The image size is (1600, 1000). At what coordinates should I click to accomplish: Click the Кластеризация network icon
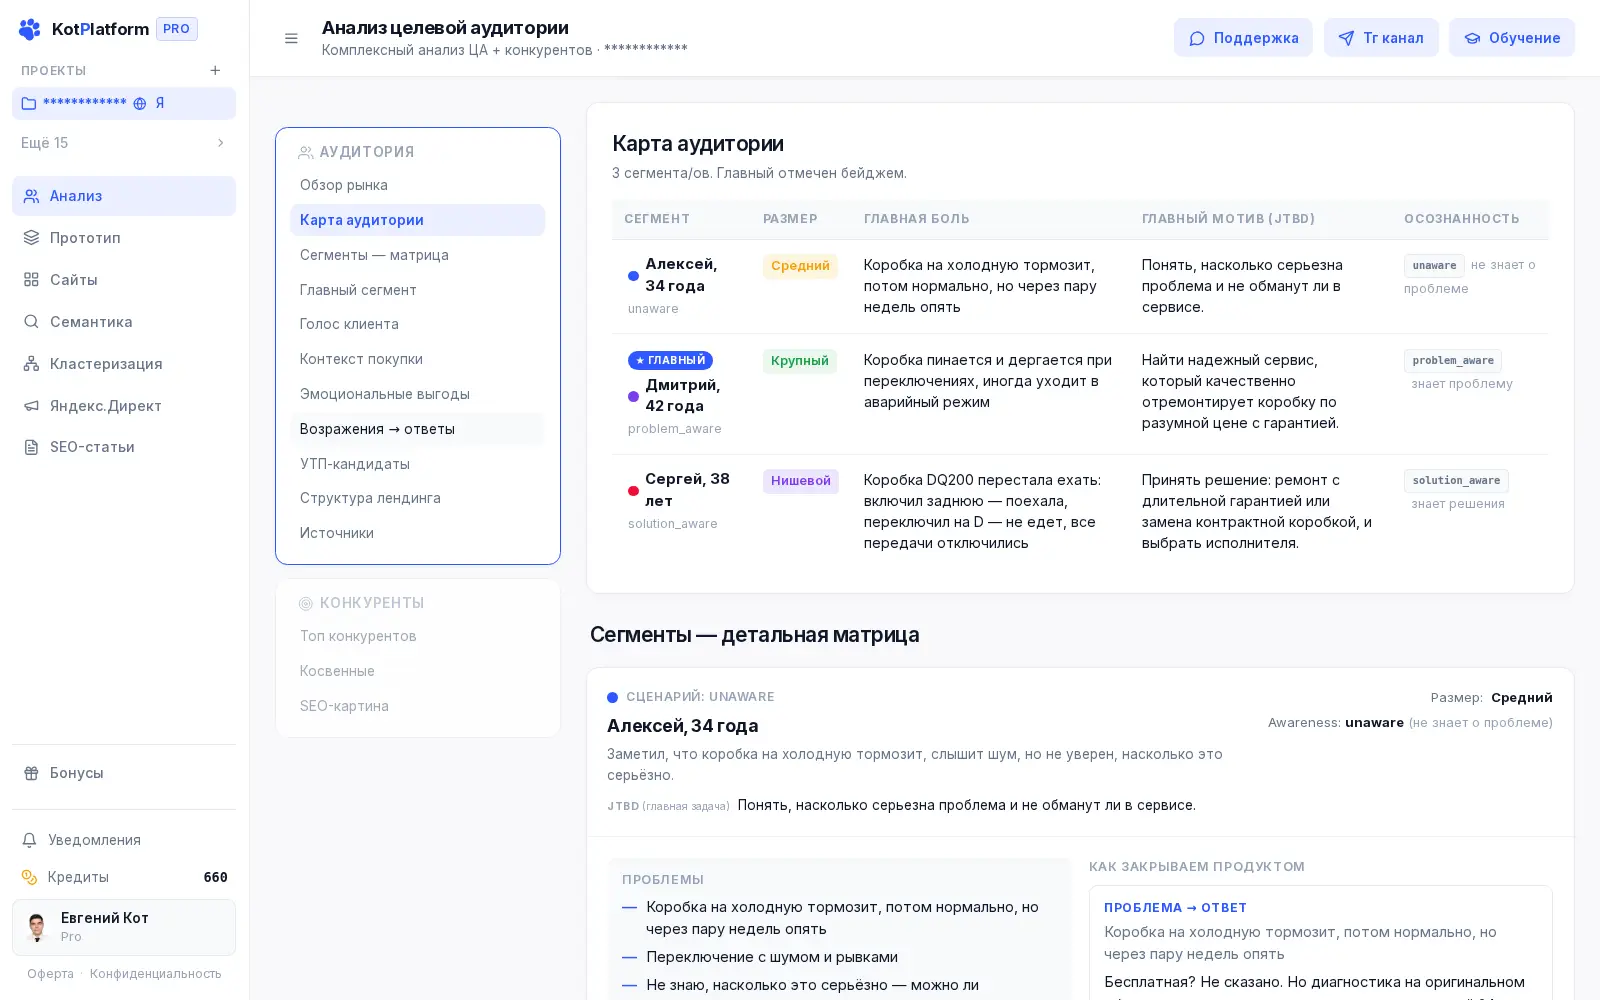[x=31, y=364]
